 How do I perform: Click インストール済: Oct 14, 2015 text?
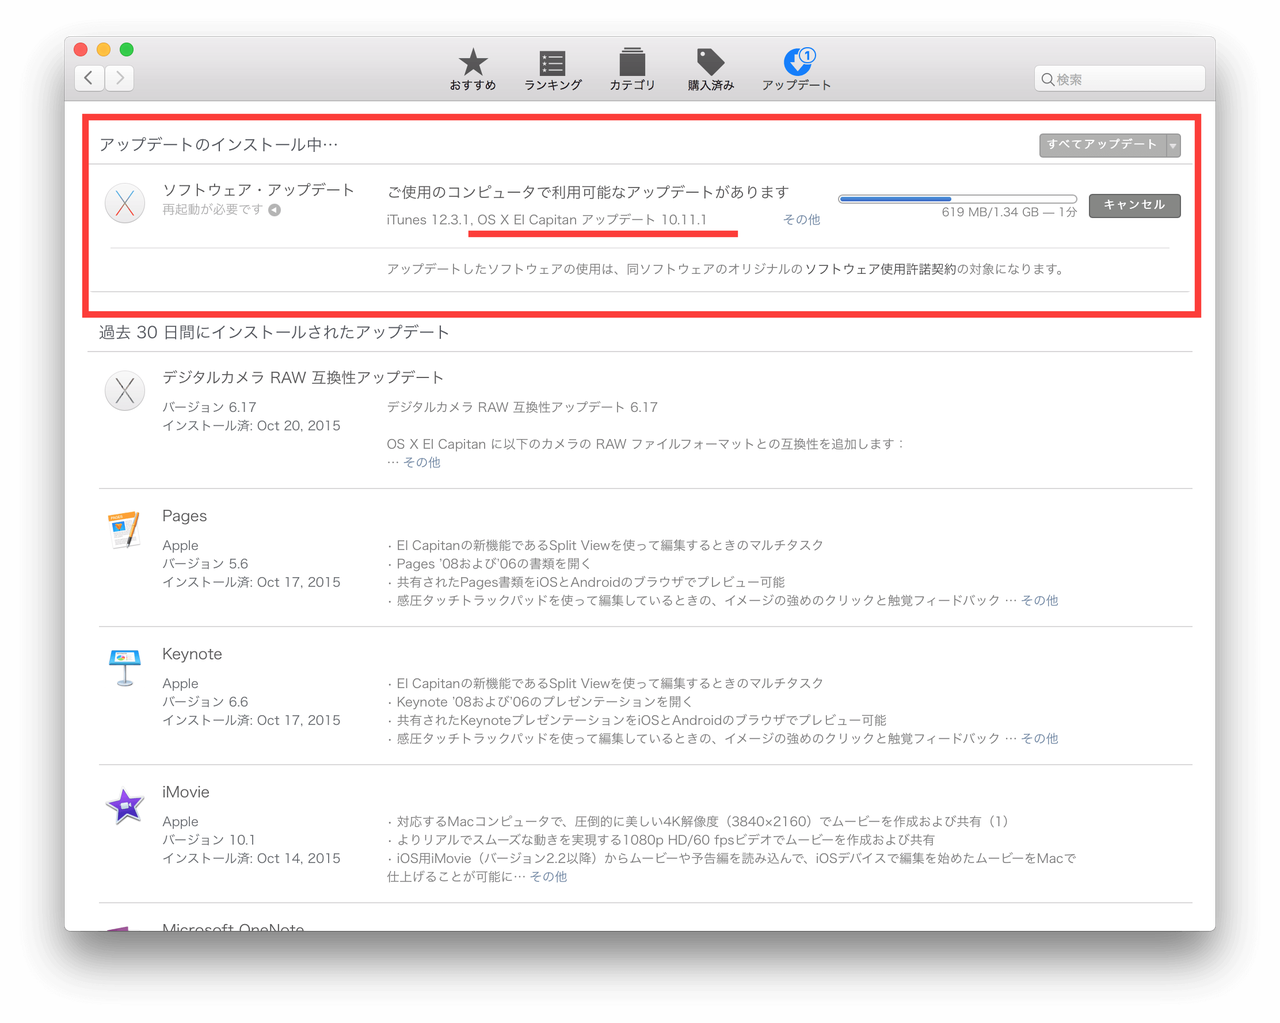coord(251,859)
